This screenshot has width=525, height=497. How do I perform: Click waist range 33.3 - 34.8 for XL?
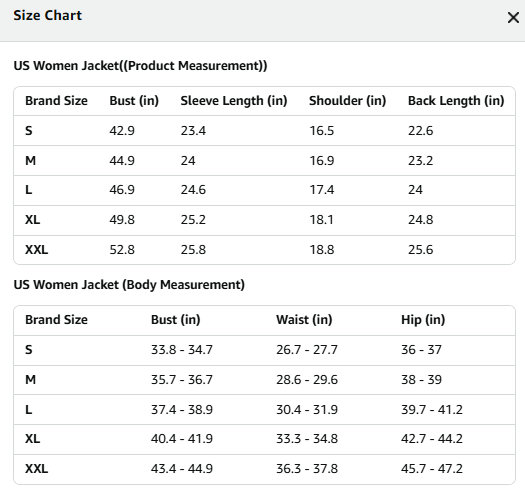click(307, 439)
